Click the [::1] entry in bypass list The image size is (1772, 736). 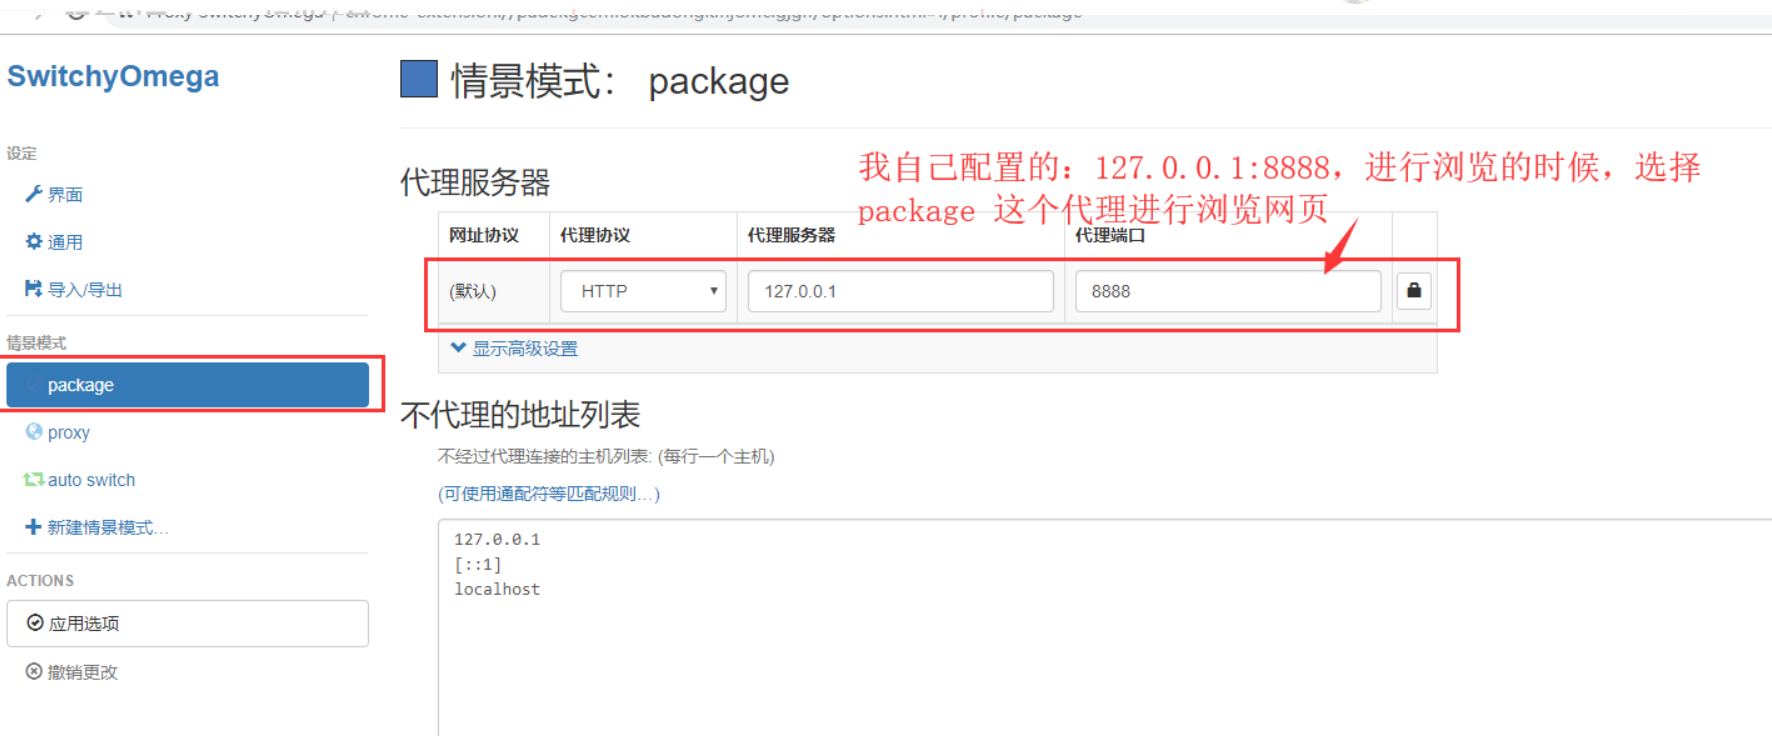pos(478,564)
